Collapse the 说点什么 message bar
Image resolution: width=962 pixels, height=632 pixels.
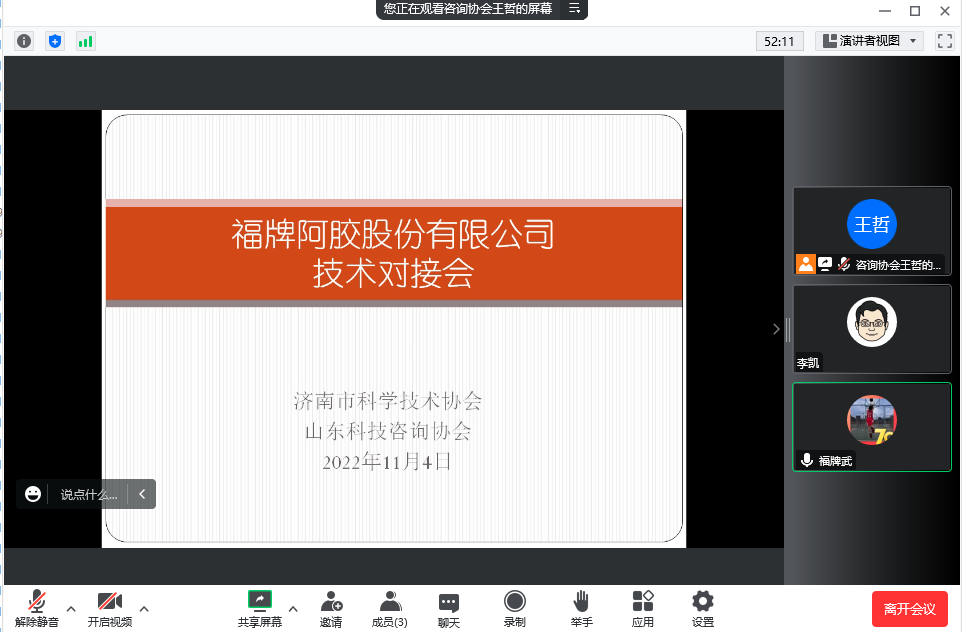[142, 493]
